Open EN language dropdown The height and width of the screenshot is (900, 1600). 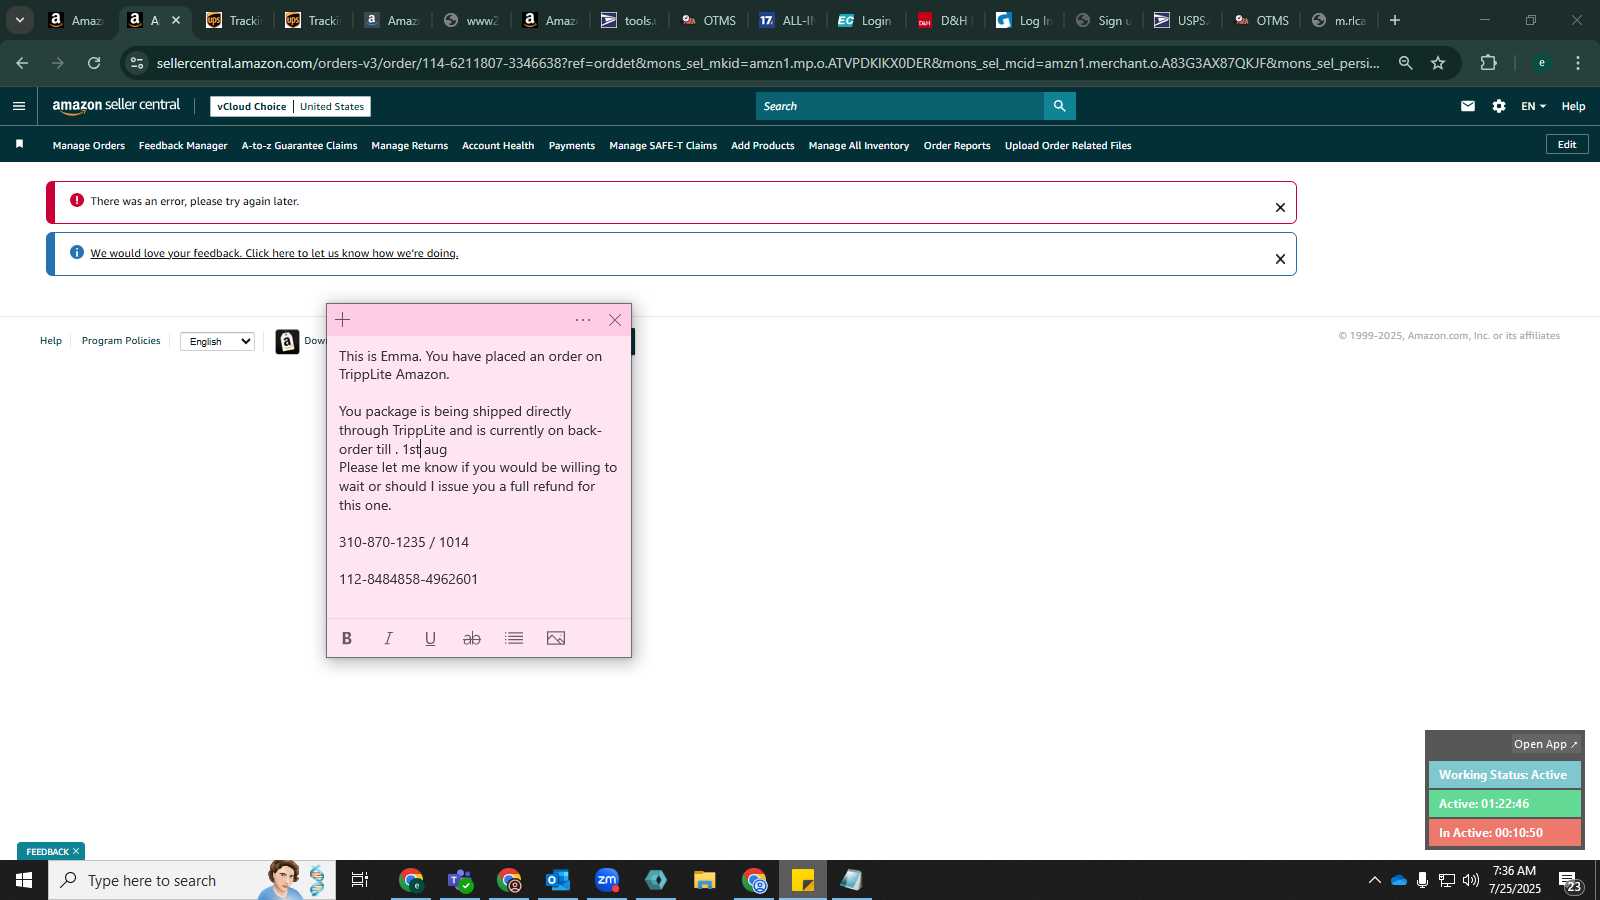1534,106
